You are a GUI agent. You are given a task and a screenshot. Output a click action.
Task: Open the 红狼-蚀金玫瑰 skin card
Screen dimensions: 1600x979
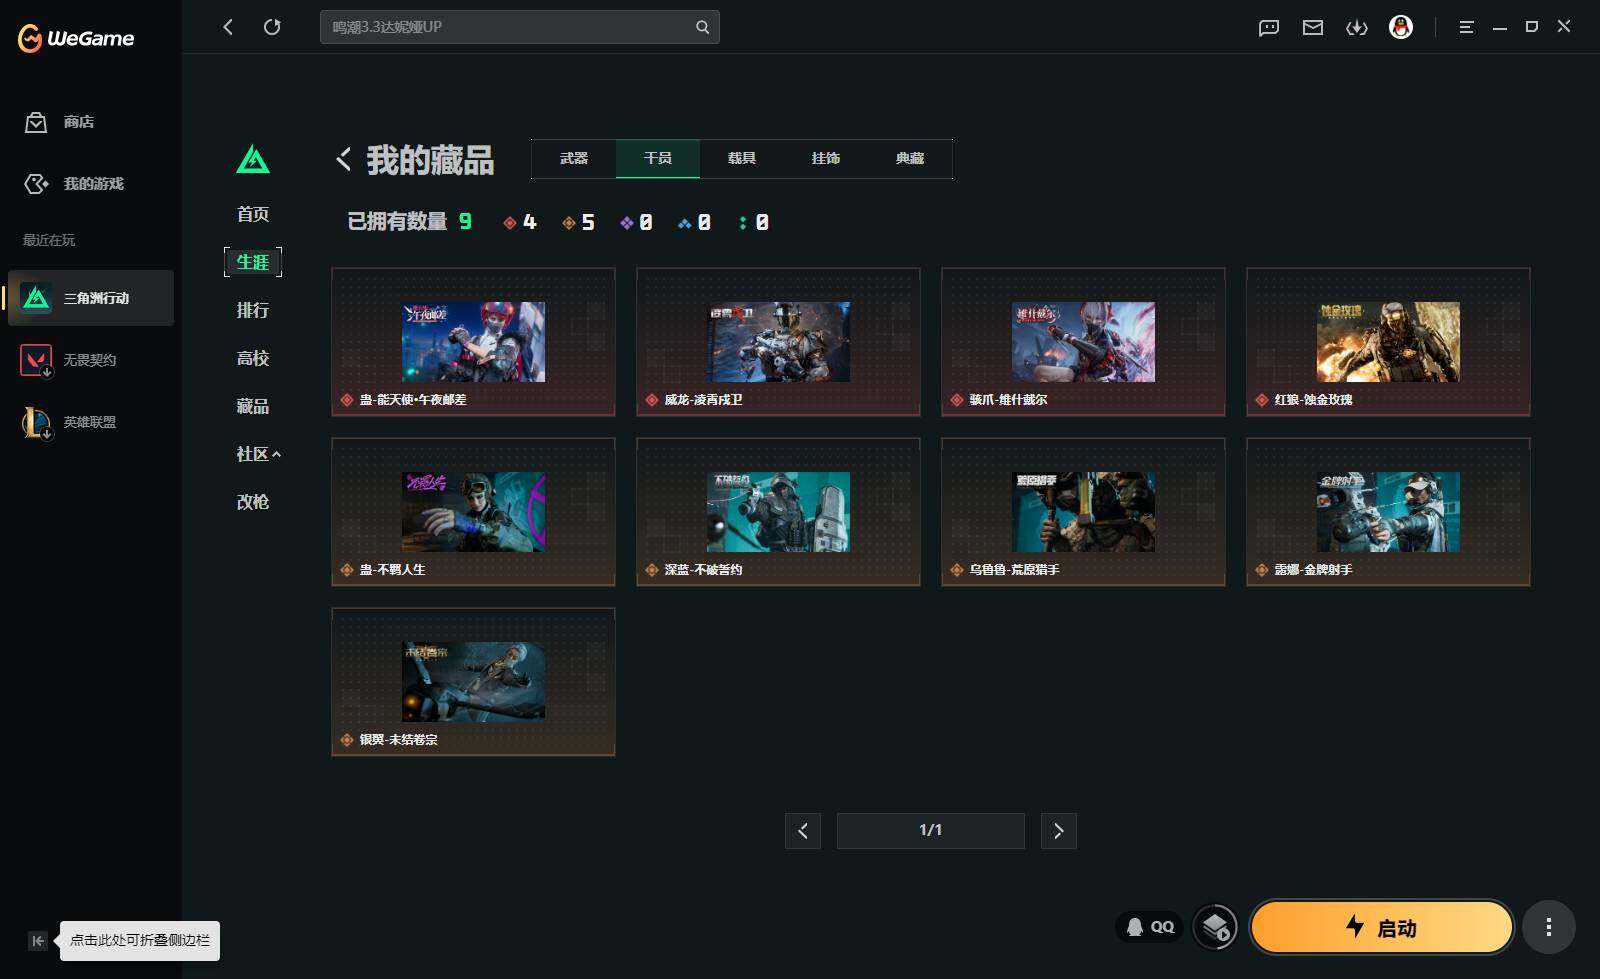[1388, 342]
